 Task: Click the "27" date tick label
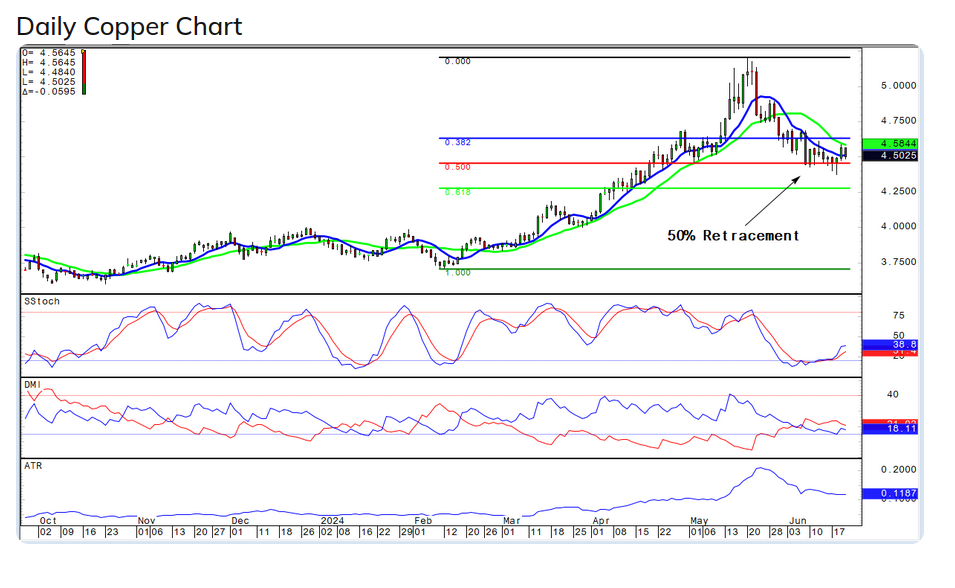pyautogui.click(x=219, y=533)
